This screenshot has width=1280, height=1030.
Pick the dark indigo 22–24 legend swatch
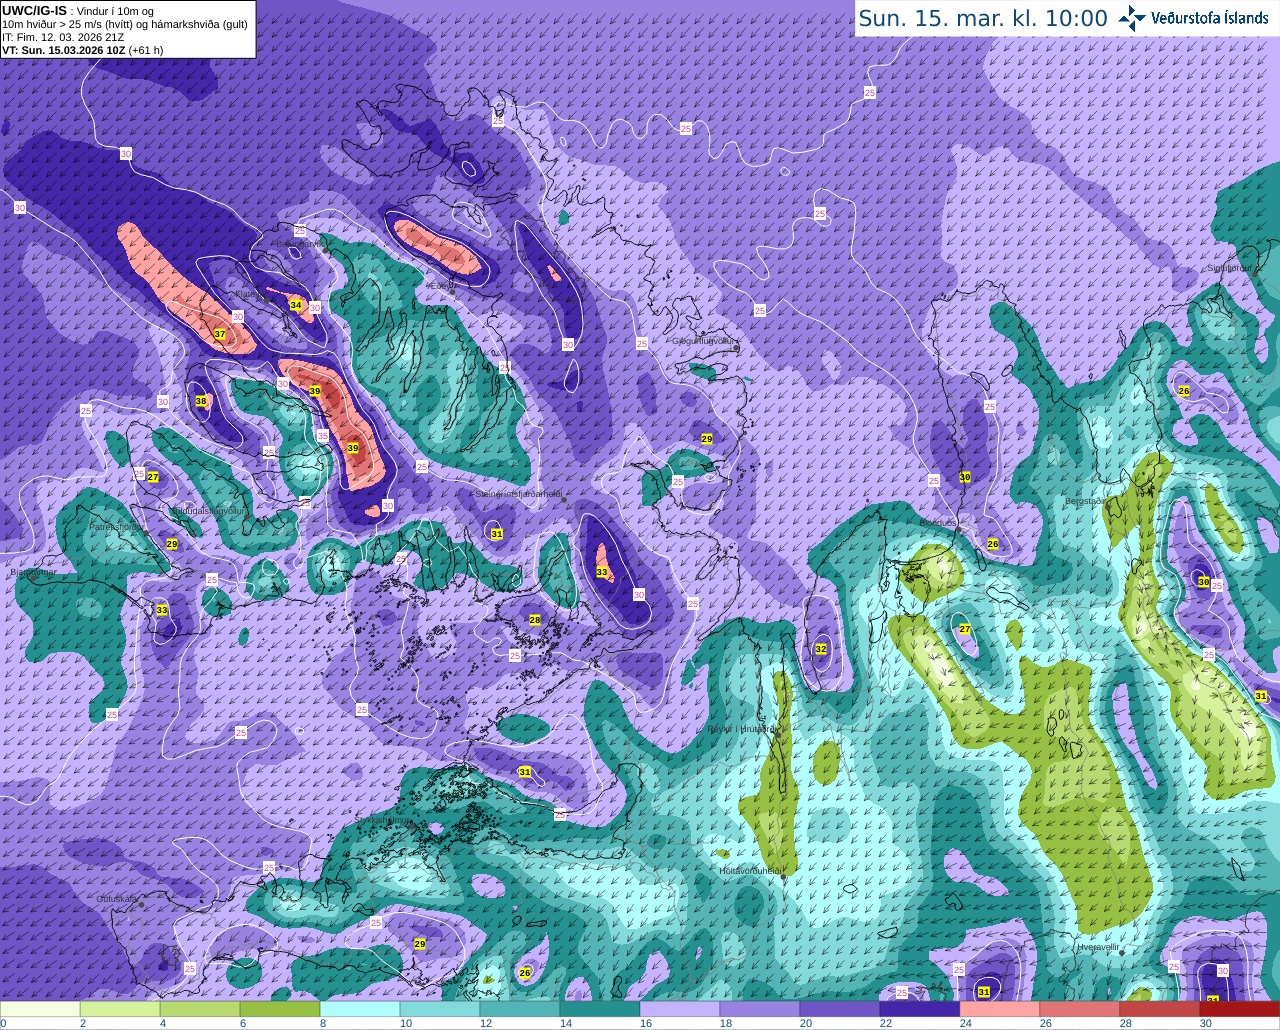tap(920, 1010)
